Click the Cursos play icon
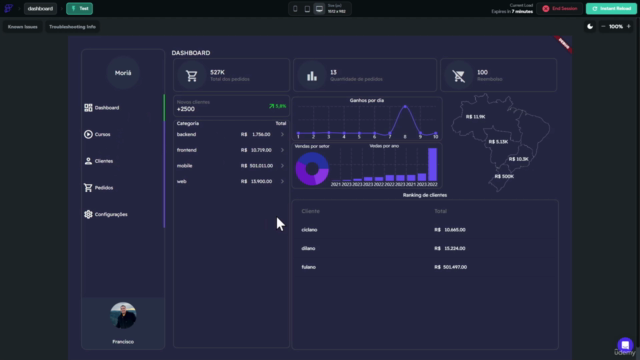This screenshot has width=640, height=360. (88, 134)
